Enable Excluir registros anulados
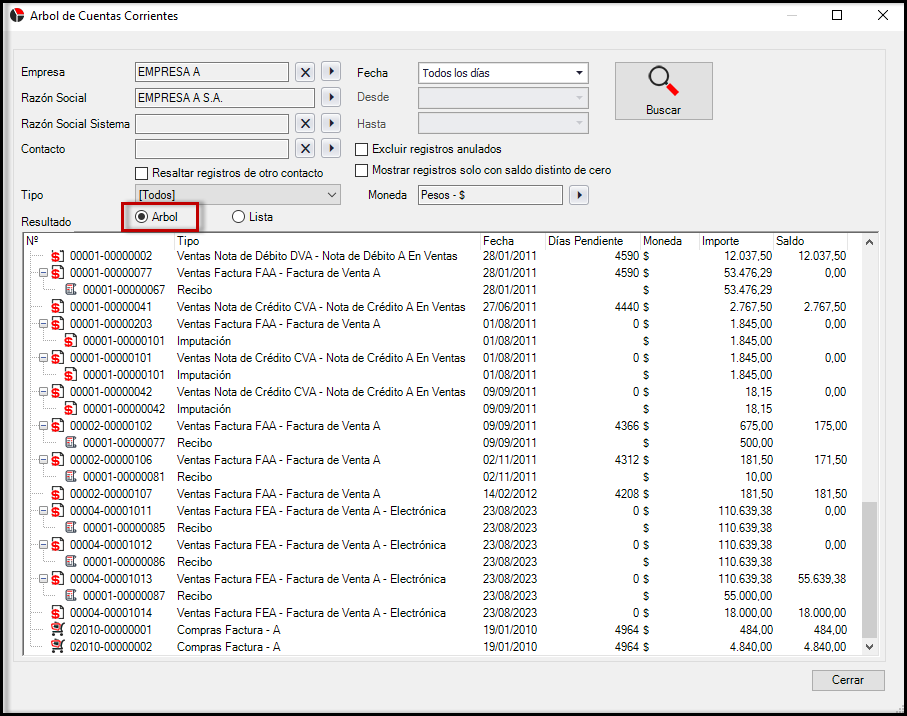This screenshot has height=716, width=907. tap(362, 149)
